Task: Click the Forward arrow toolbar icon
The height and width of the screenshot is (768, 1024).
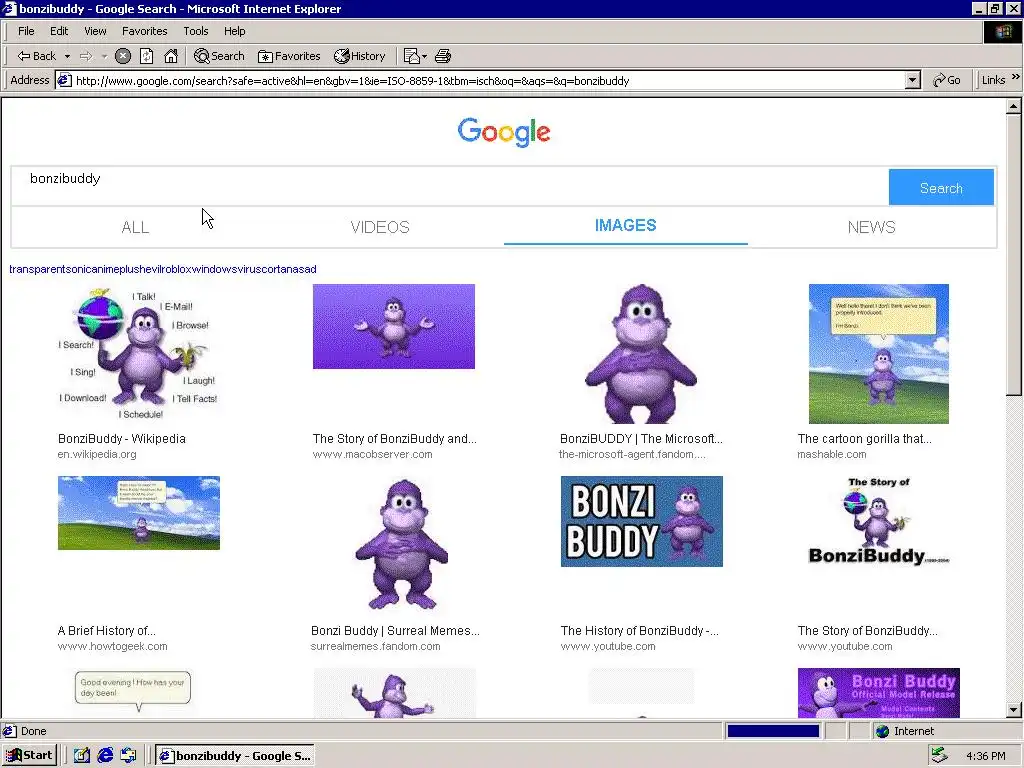Action: click(86, 56)
